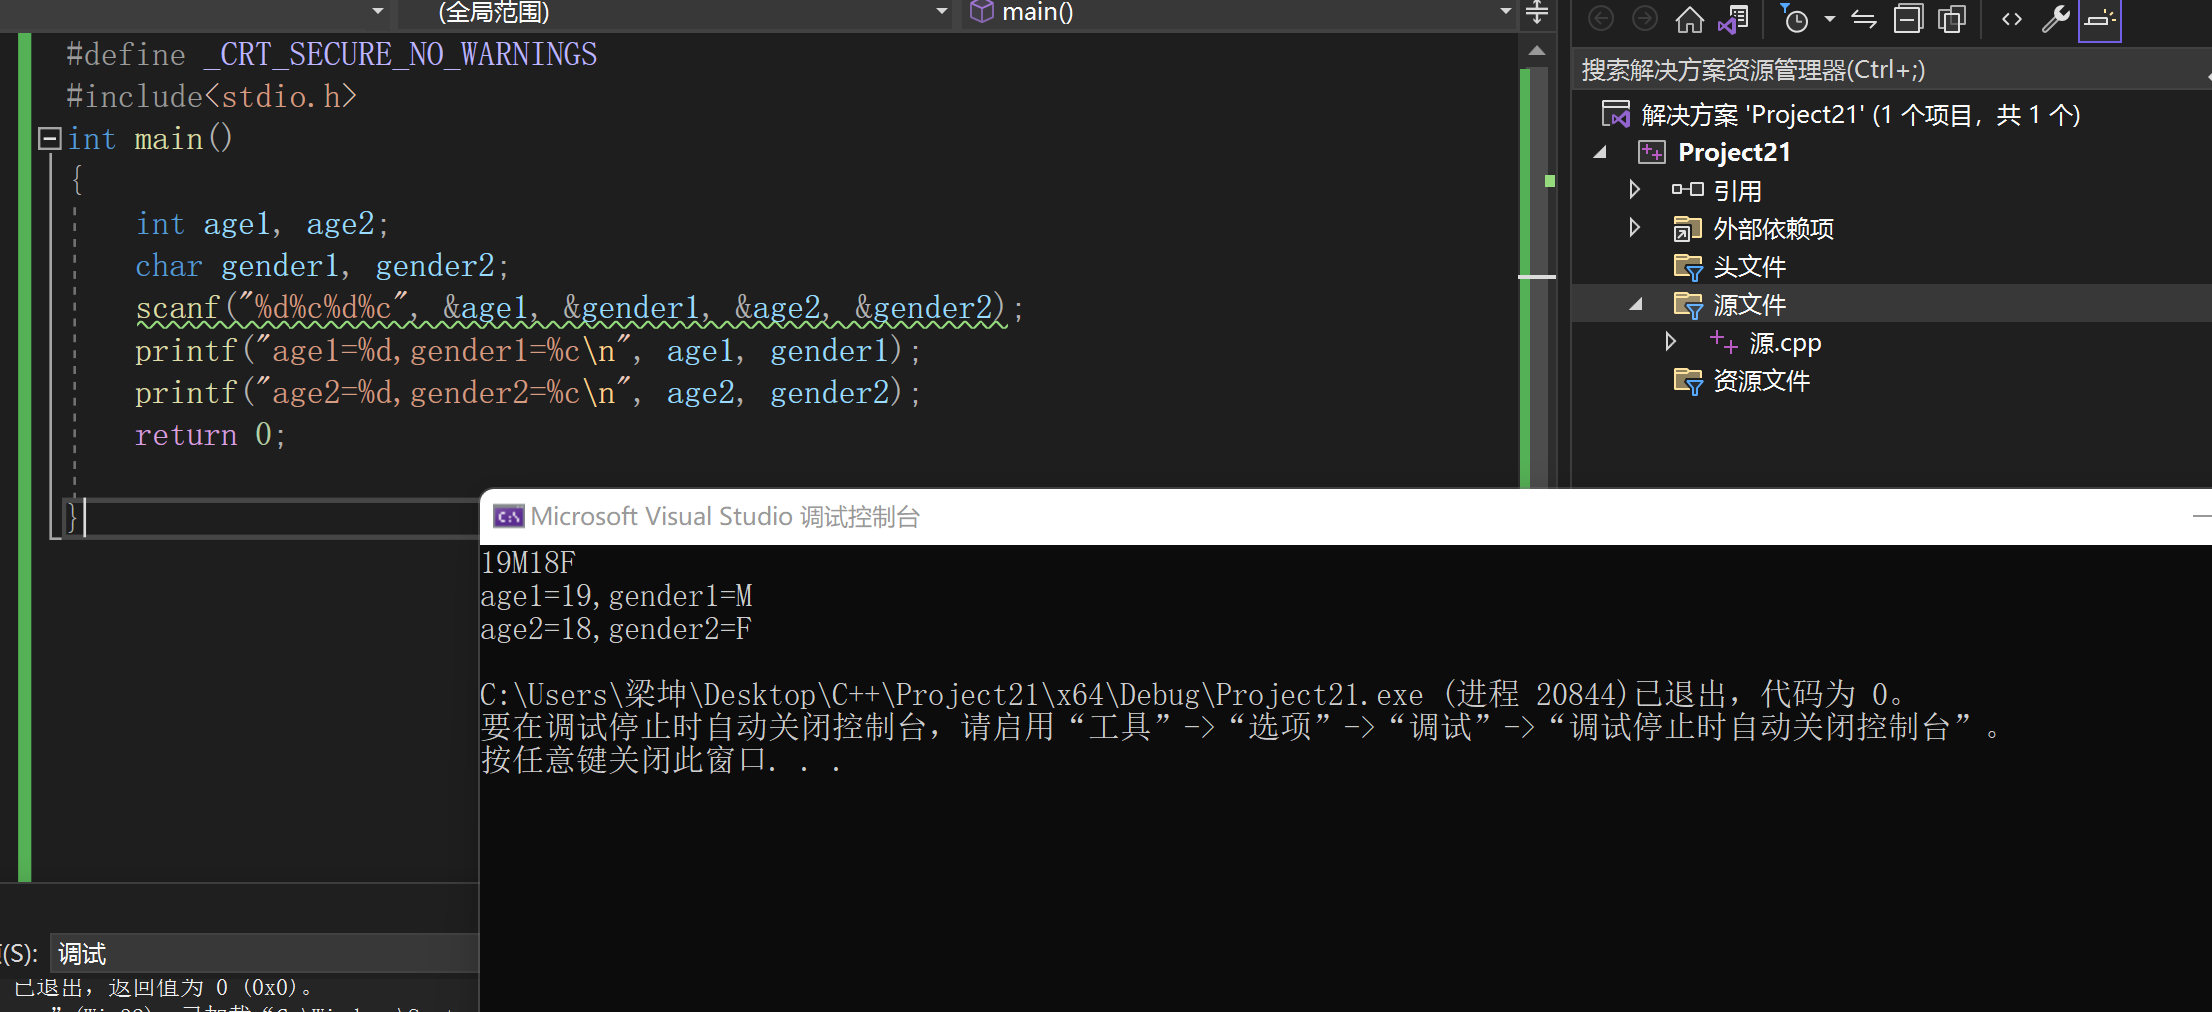Click the split editor icon above the scrollbar
2212x1012 pixels.
point(1537,13)
